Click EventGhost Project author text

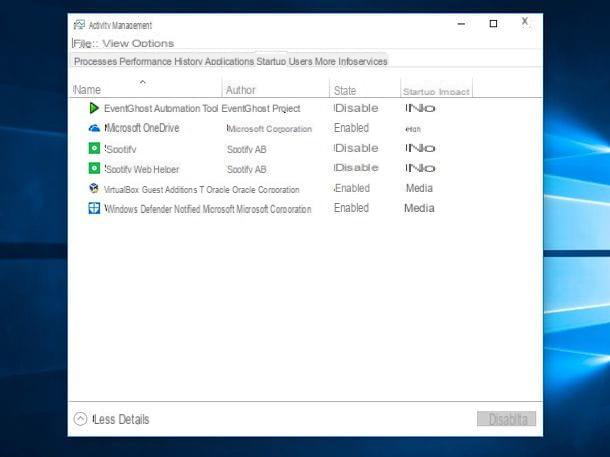click(261, 108)
